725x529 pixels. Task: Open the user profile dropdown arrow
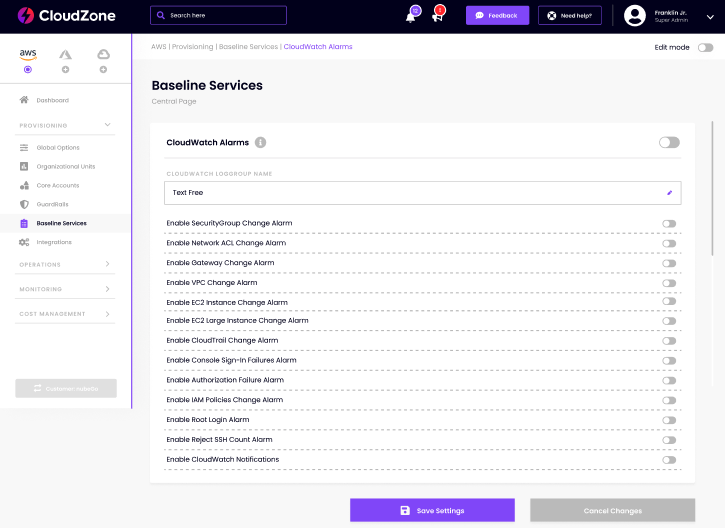(x=710, y=17)
